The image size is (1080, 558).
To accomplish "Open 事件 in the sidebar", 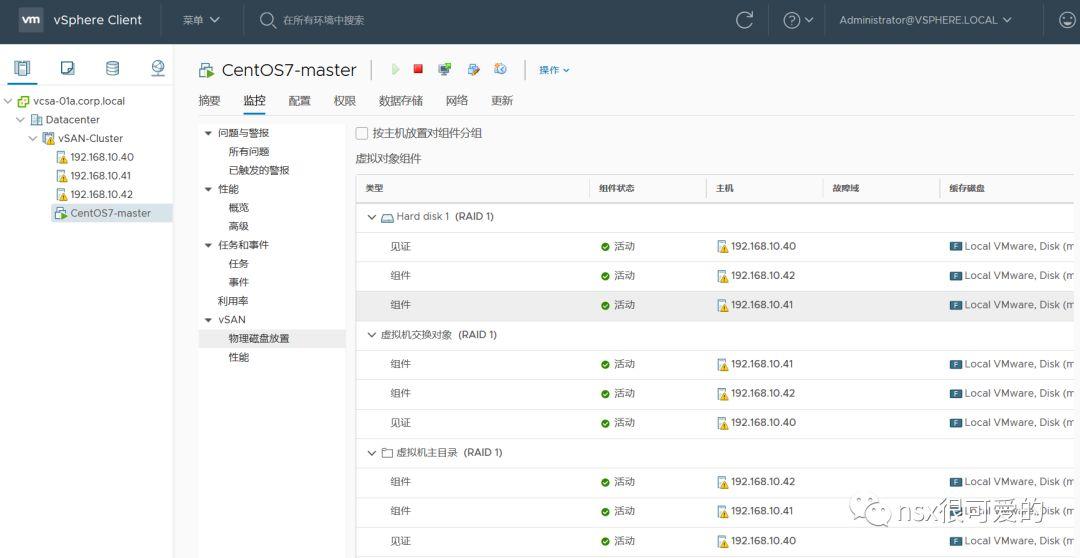I will [239, 282].
